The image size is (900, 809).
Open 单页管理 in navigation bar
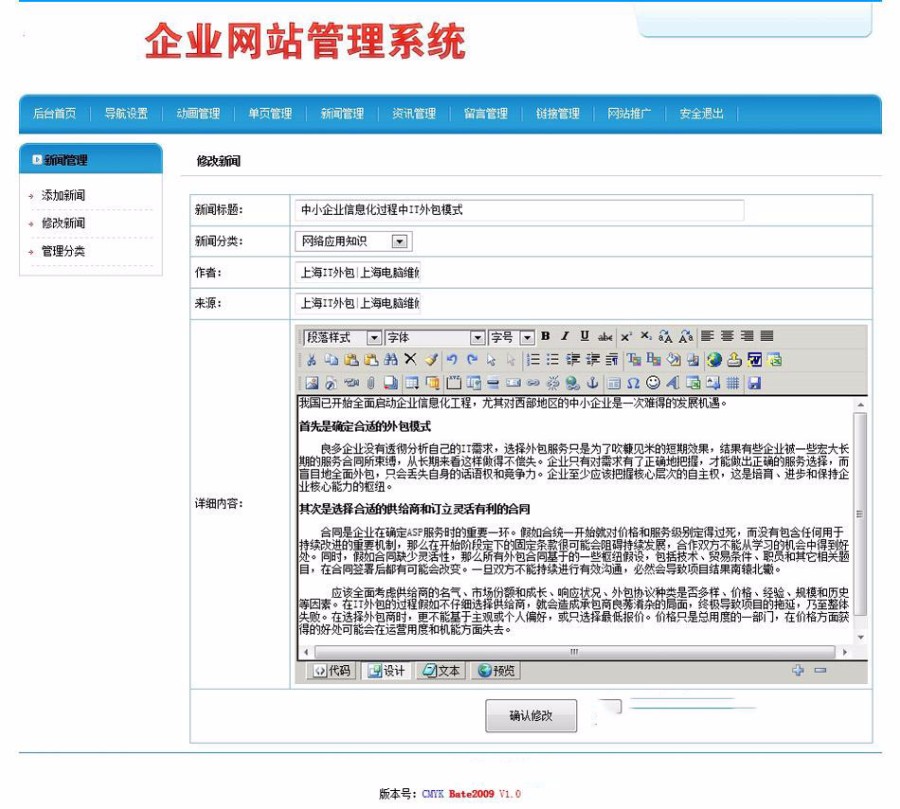(270, 114)
